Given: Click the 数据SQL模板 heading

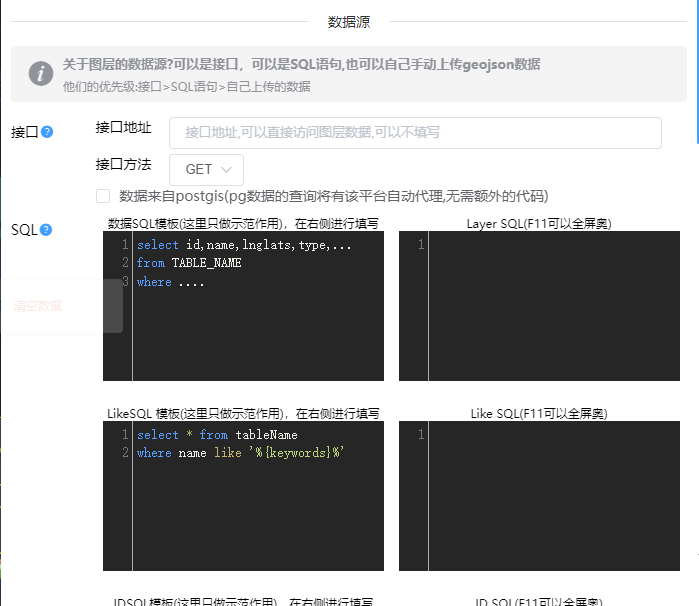Looking at the screenshot, I should point(243,223).
